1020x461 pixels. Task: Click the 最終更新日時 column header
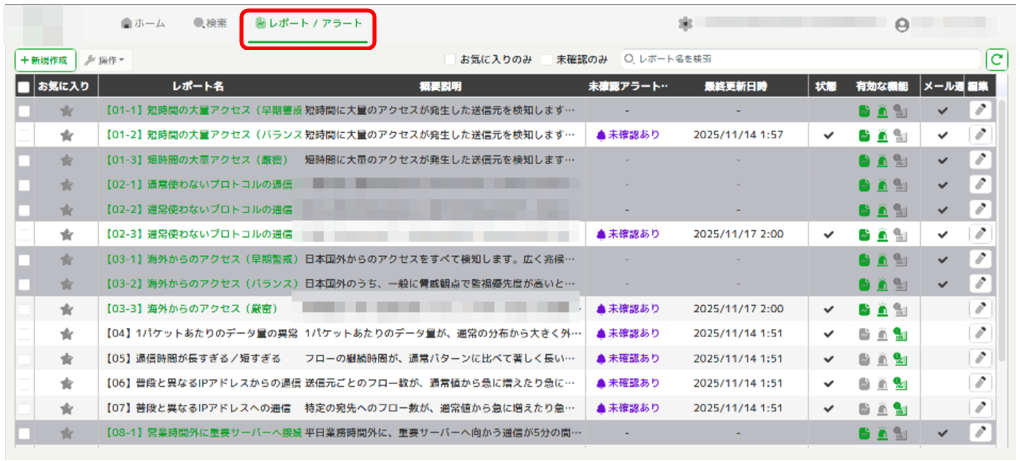tap(736, 86)
